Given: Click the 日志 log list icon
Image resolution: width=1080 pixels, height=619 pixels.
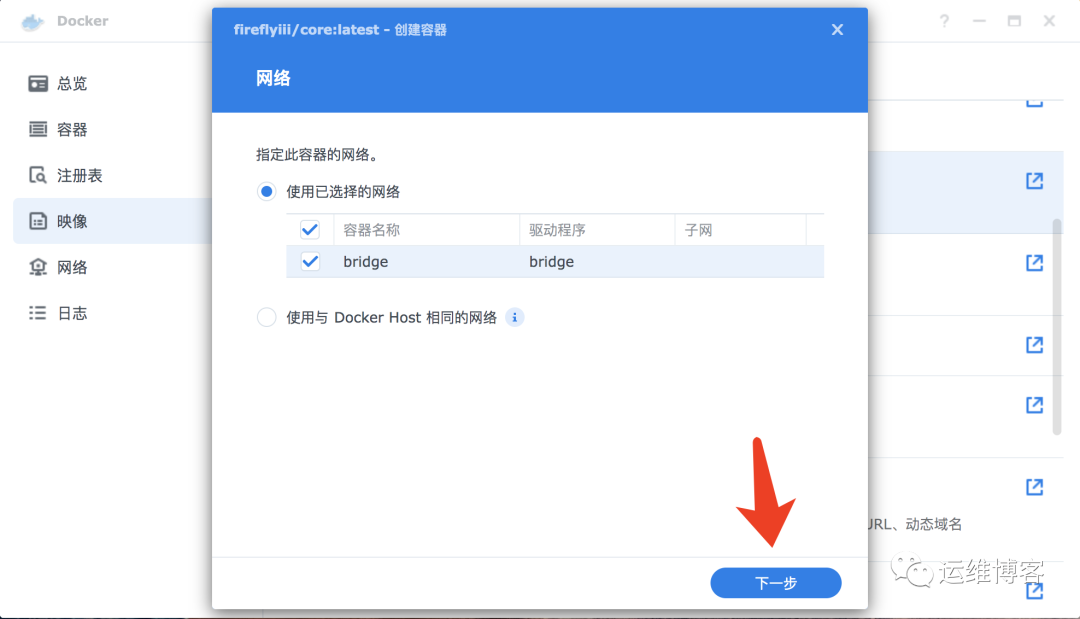Looking at the screenshot, I should point(38,313).
